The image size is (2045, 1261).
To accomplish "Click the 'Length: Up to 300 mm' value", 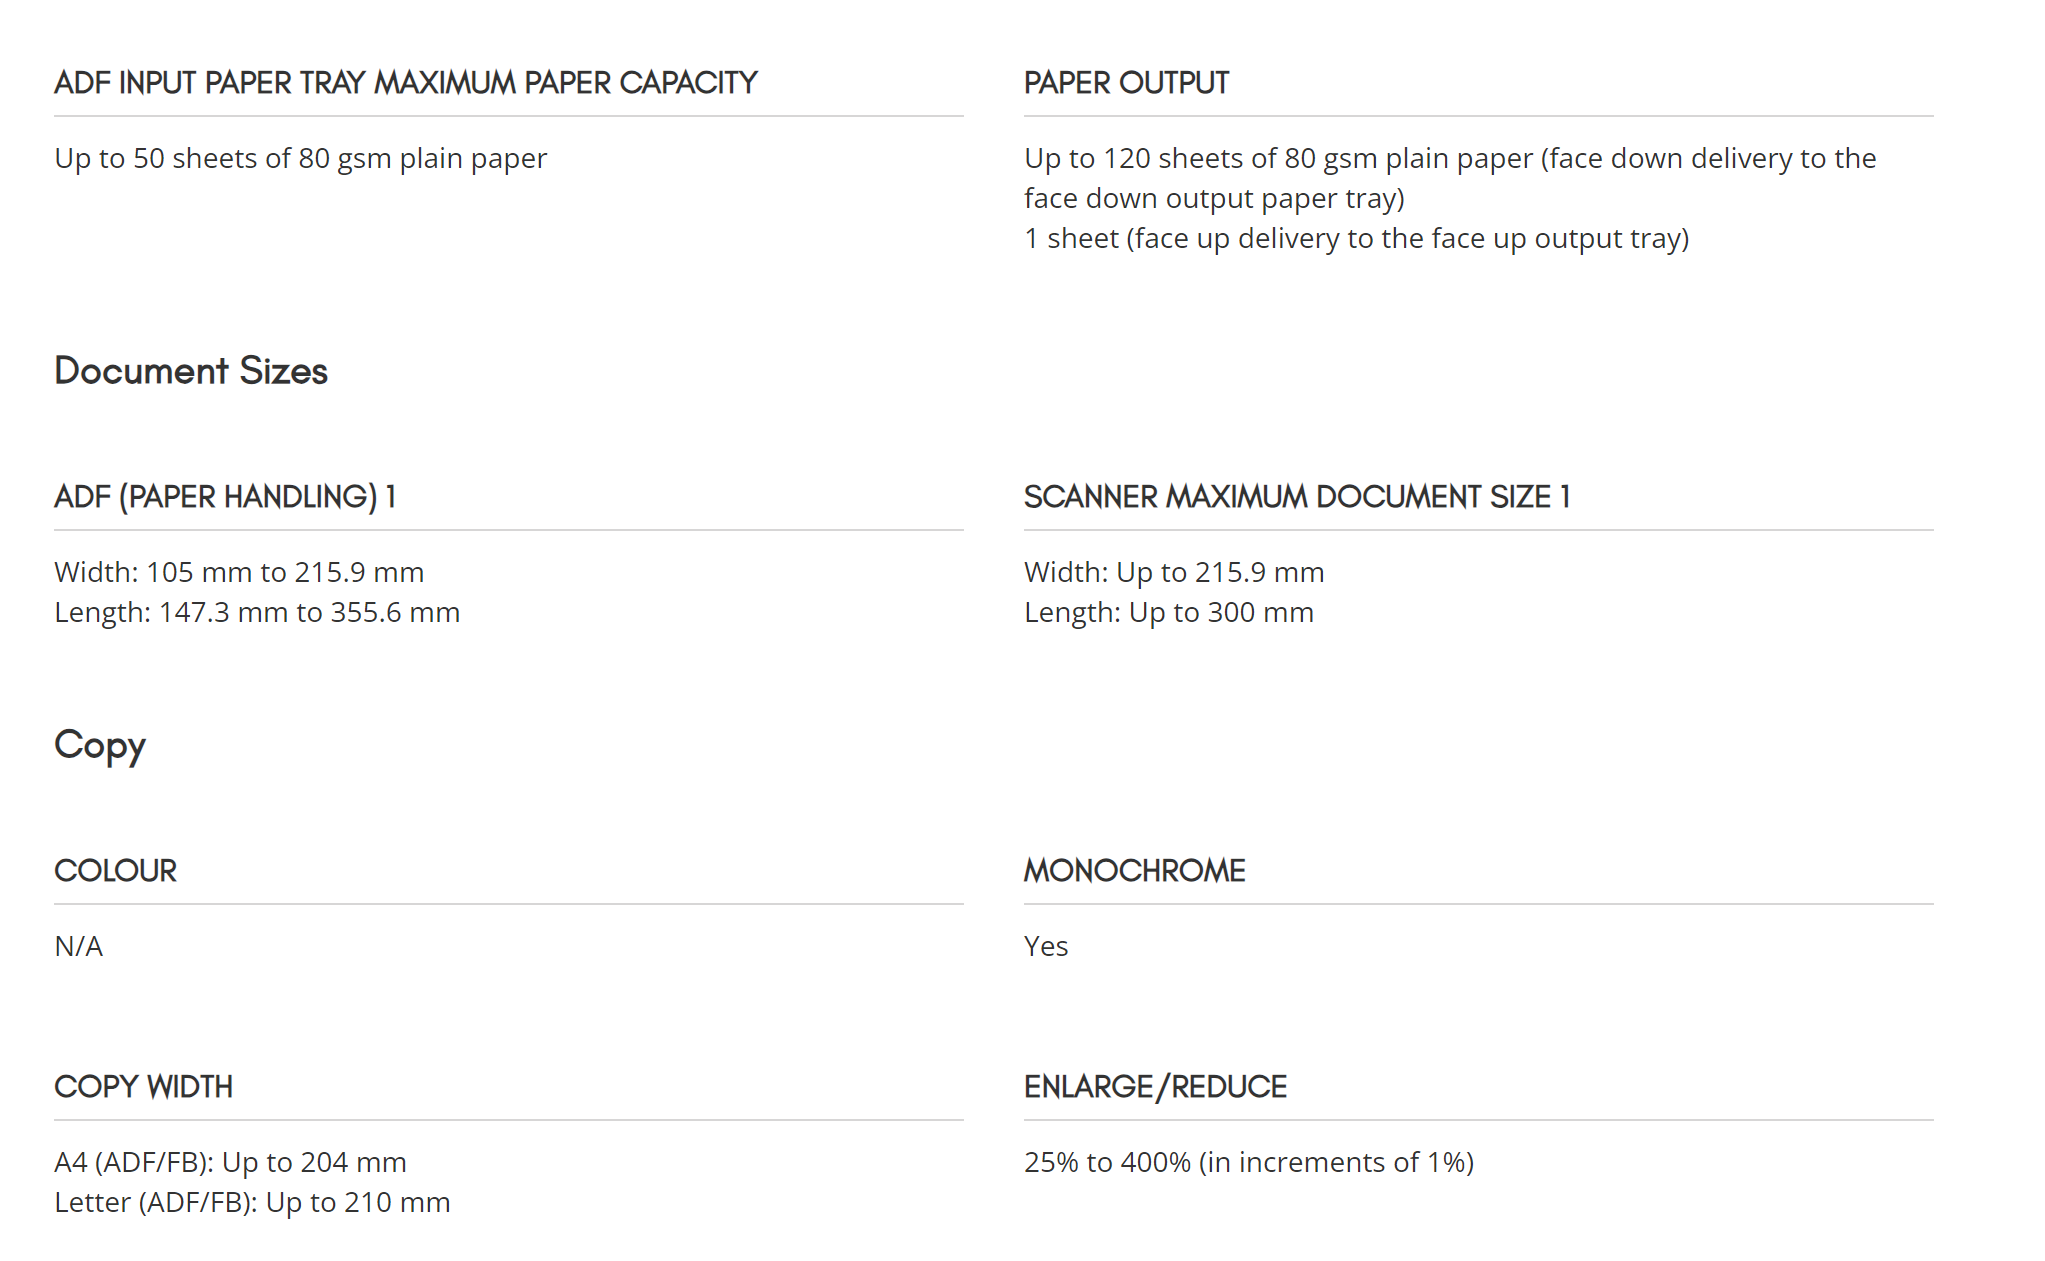I will 1169,612.
